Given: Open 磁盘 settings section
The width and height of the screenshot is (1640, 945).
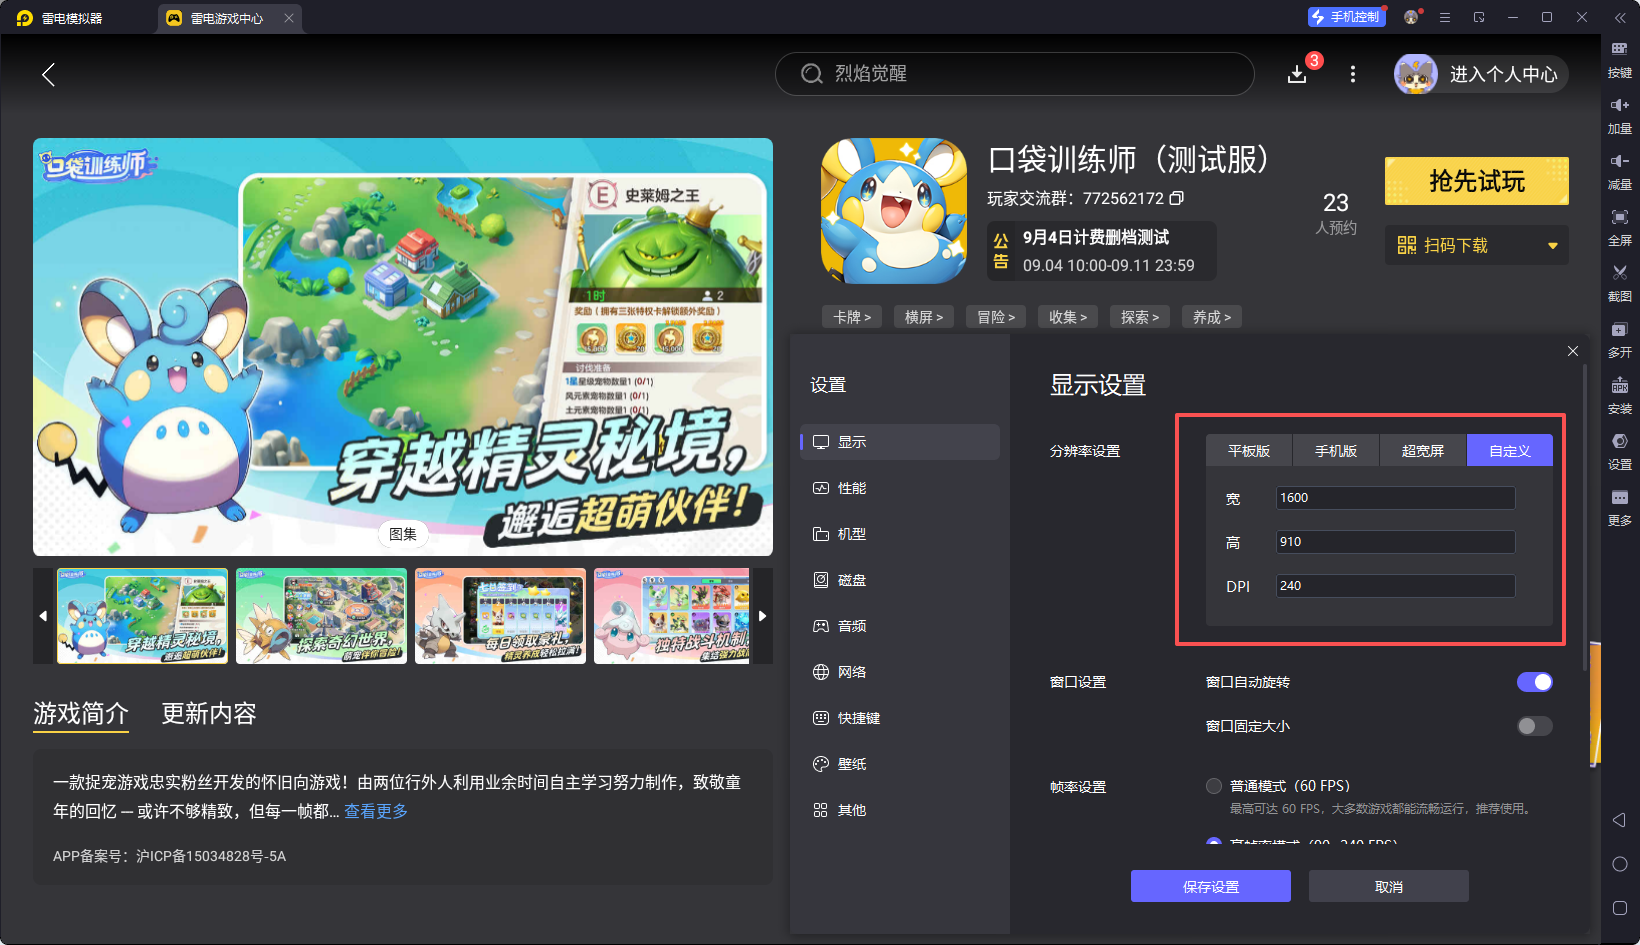Looking at the screenshot, I should click(900, 580).
